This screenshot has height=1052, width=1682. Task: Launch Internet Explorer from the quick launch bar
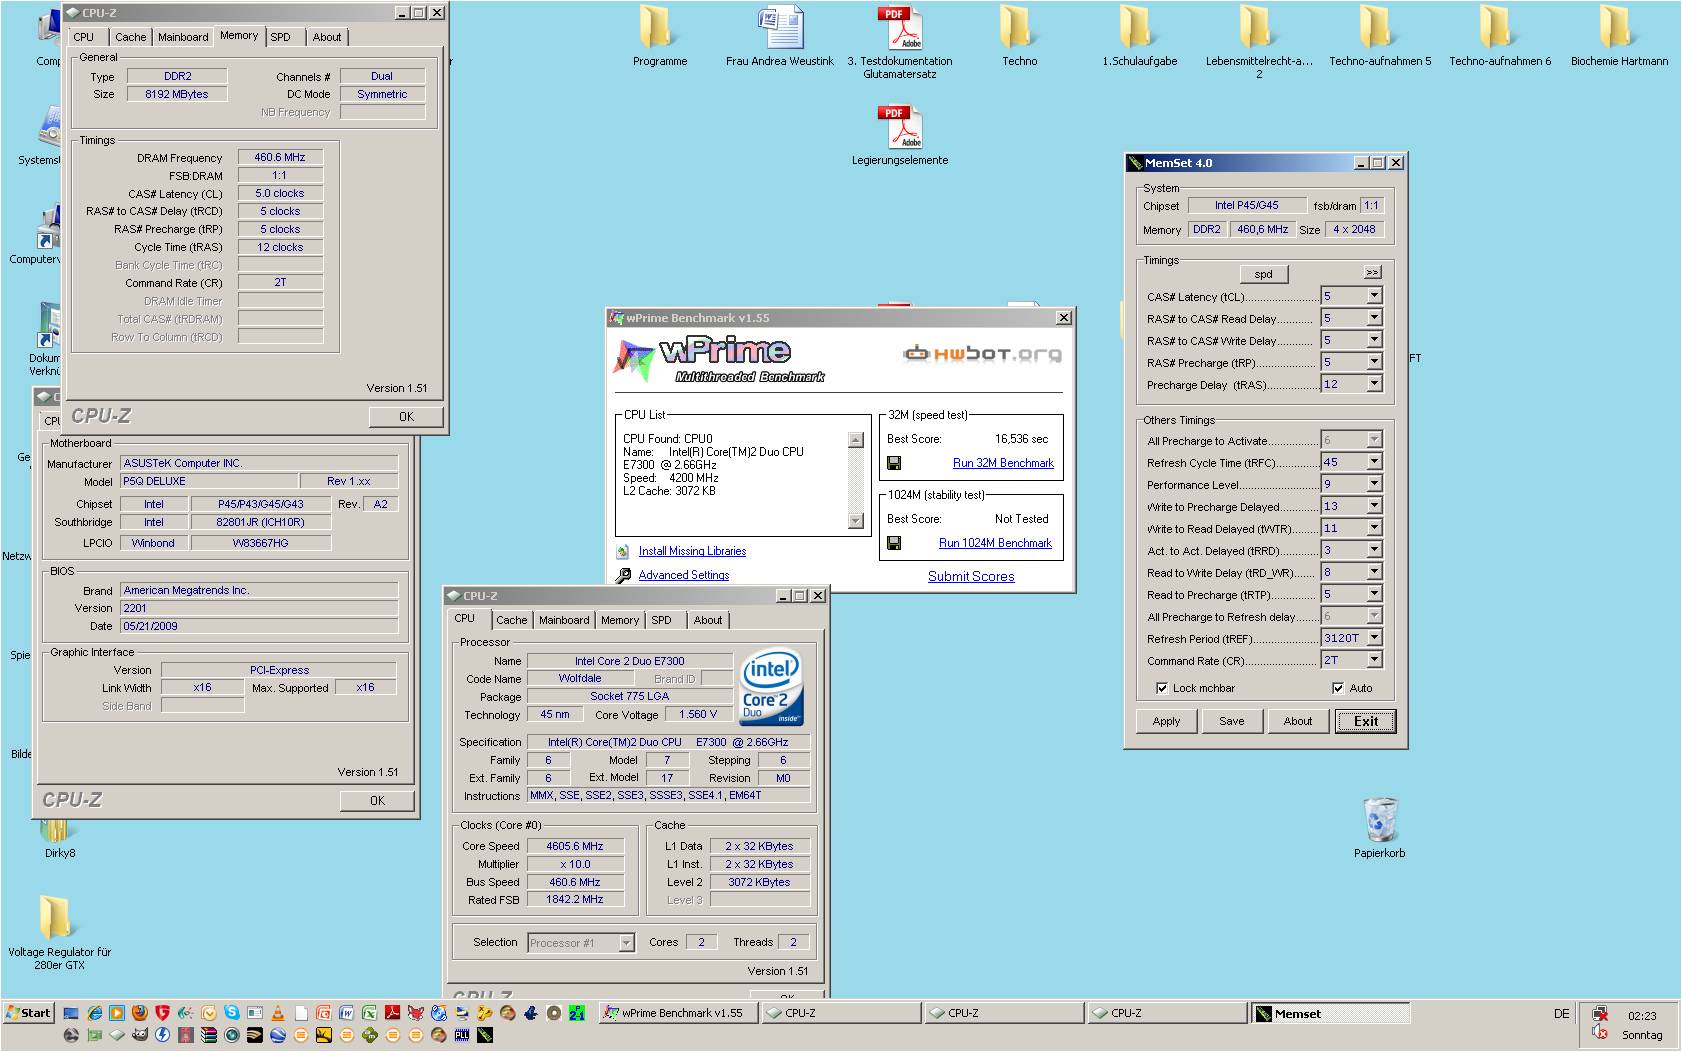(x=95, y=1013)
